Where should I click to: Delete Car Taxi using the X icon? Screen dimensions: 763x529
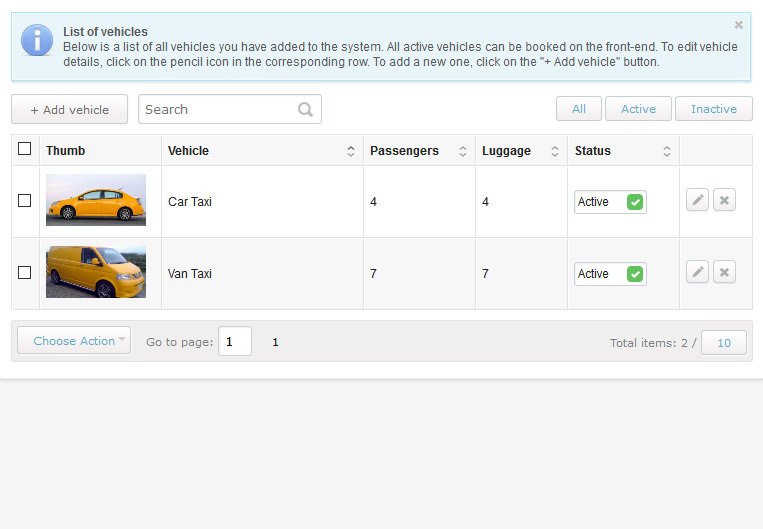(x=724, y=200)
